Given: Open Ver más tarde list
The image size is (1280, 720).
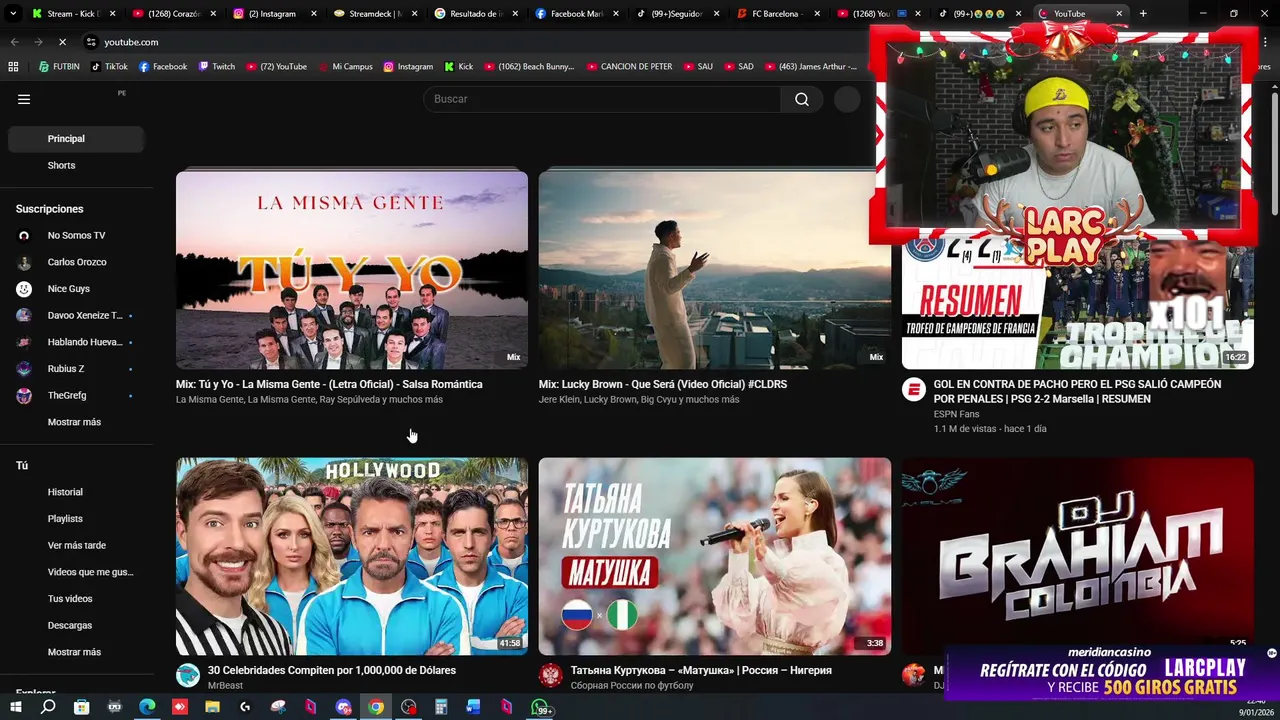Looking at the screenshot, I should tap(76, 545).
